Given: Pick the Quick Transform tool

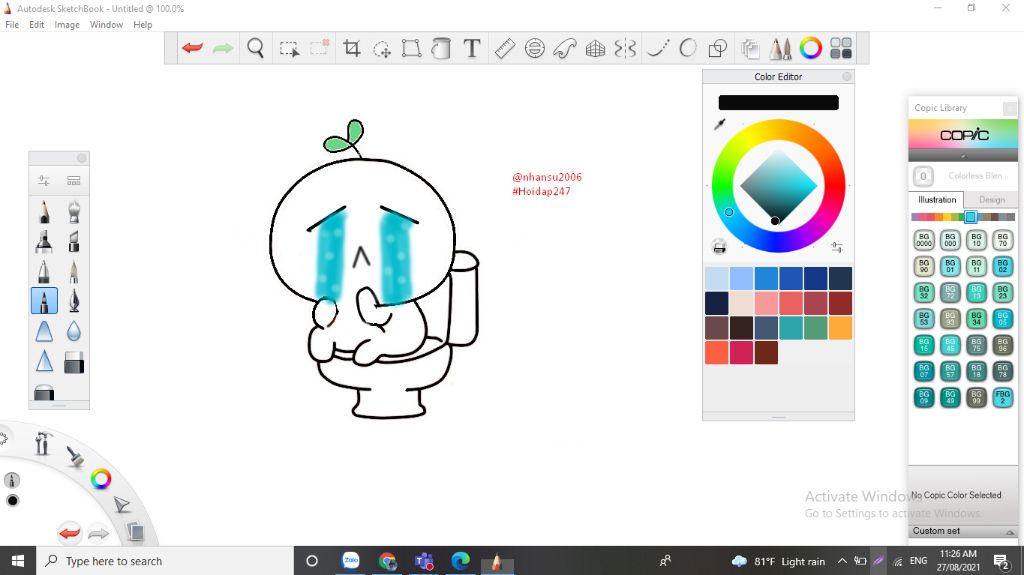Looking at the screenshot, I should tap(381, 48).
